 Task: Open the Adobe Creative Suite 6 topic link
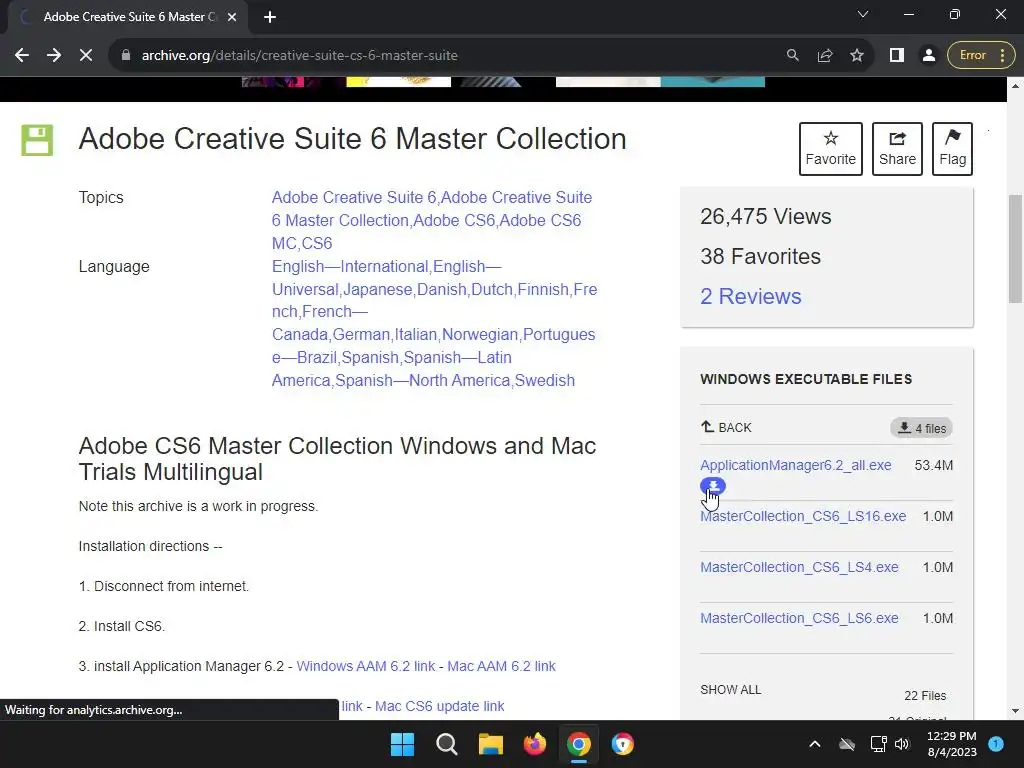tap(353, 197)
